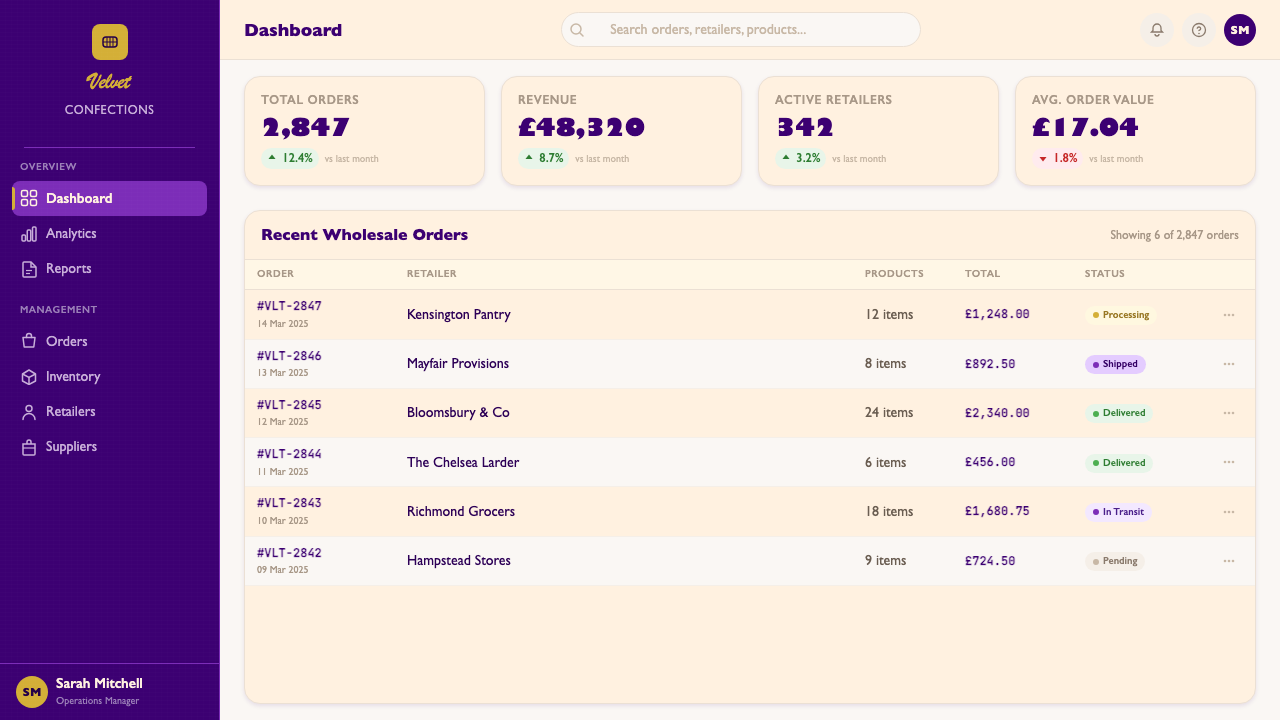The image size is (1280, 720).
Task: Click the Status column header
Action: [x=1105, y=274]
